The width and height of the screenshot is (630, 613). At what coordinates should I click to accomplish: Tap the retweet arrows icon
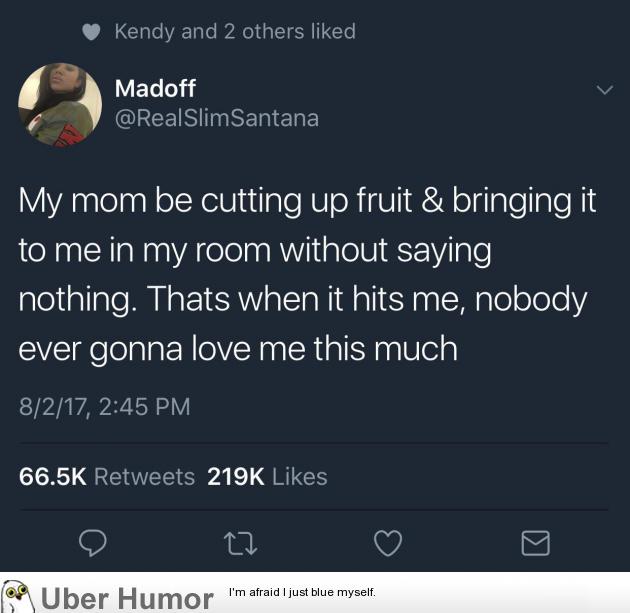(240, 543)
